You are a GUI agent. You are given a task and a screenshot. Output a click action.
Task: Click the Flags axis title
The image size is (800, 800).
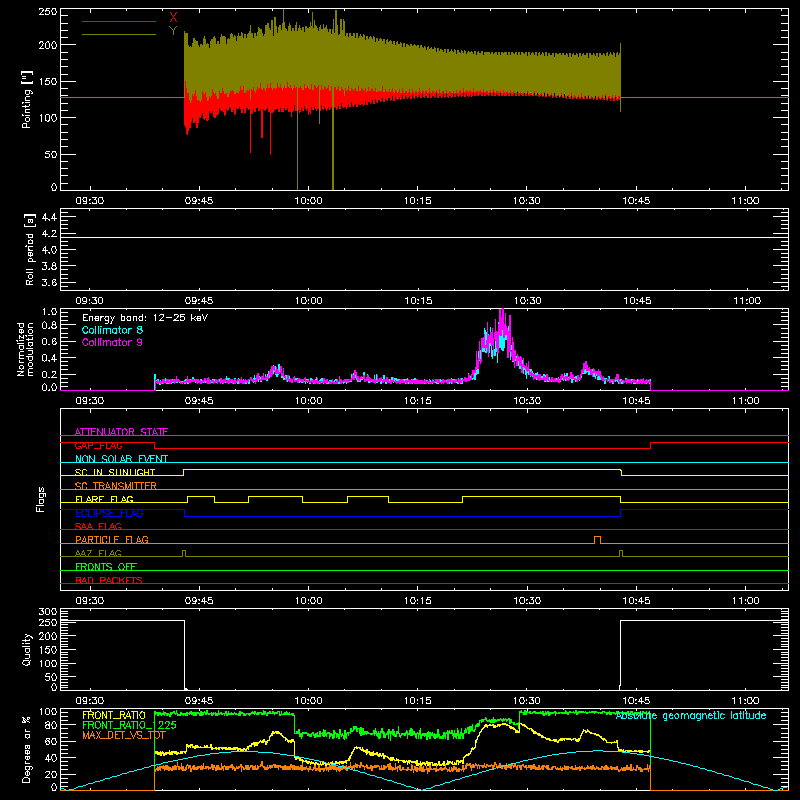coord(41,499)
